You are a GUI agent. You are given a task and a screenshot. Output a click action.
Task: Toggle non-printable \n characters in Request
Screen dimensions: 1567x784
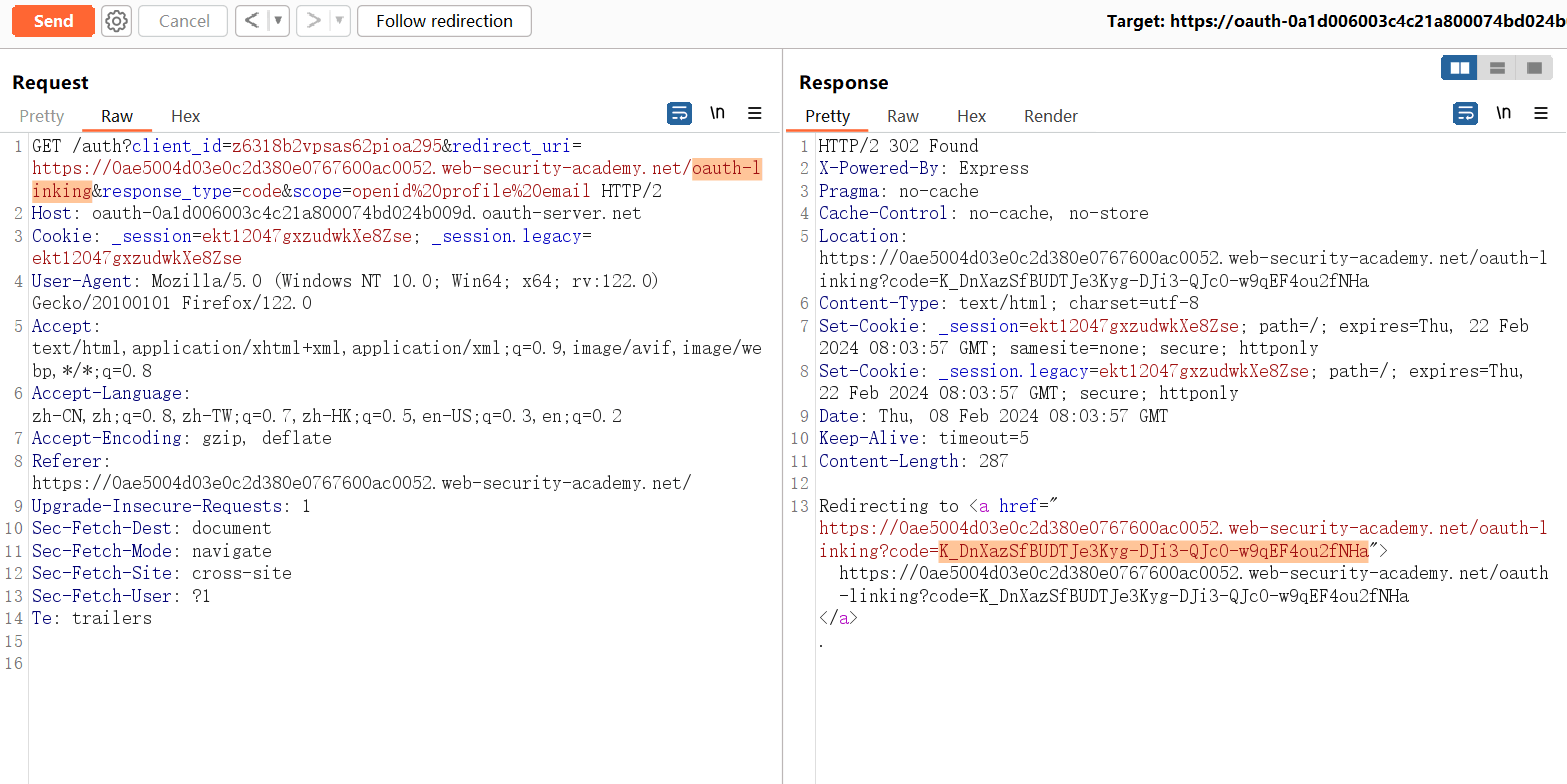tap(718, 114)
